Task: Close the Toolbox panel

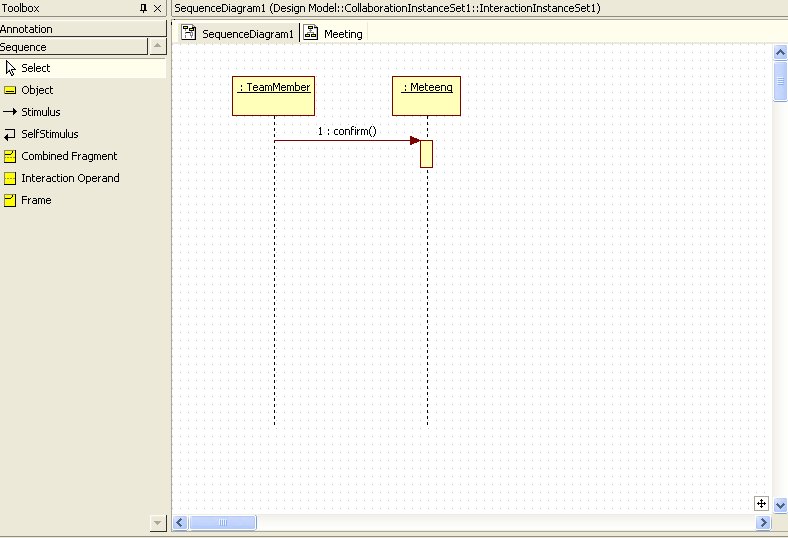Action: click(x=157, y=8)
